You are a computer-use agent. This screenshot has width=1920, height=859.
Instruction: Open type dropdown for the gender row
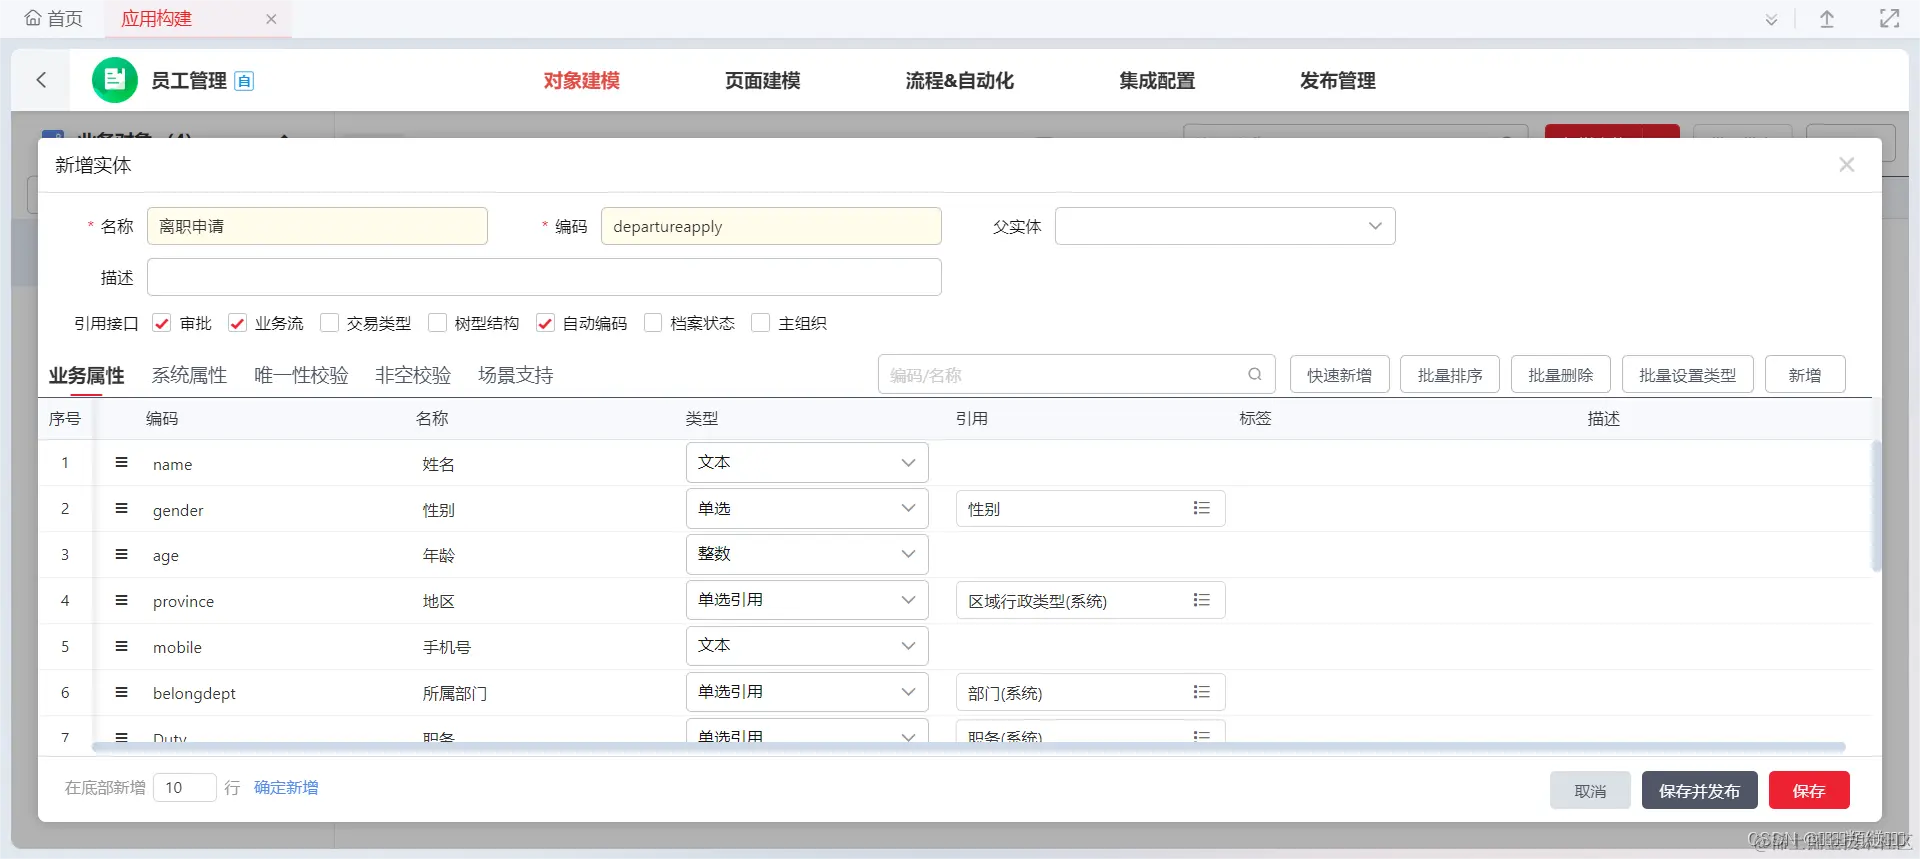click(807, 509)
